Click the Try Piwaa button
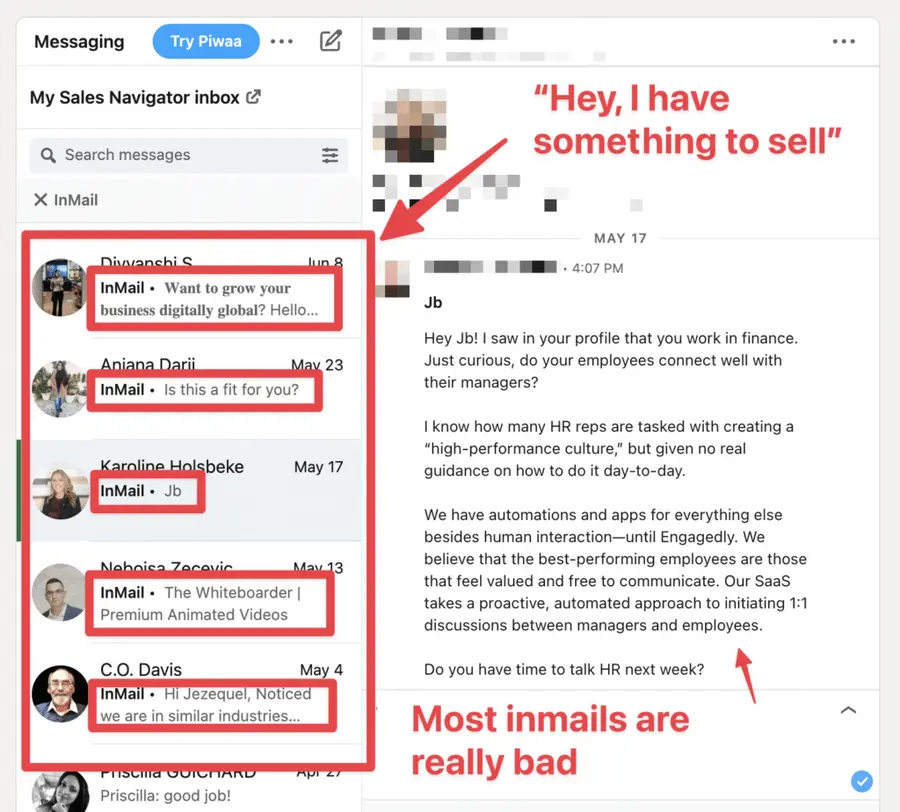This screenshot has height=812, width=900. 205,41
